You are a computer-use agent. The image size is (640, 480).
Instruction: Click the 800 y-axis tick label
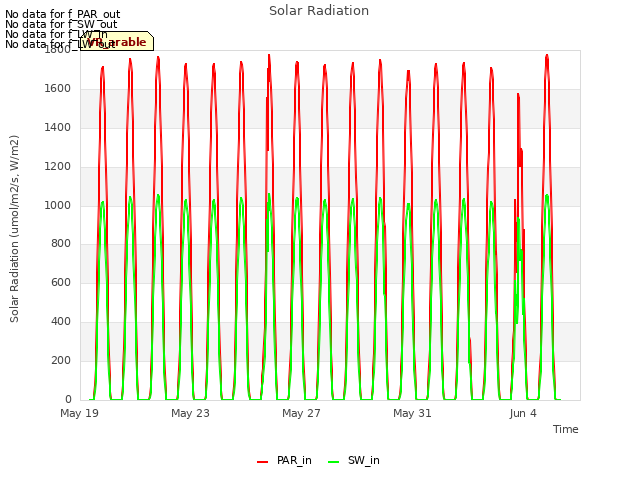pos(61,244)
